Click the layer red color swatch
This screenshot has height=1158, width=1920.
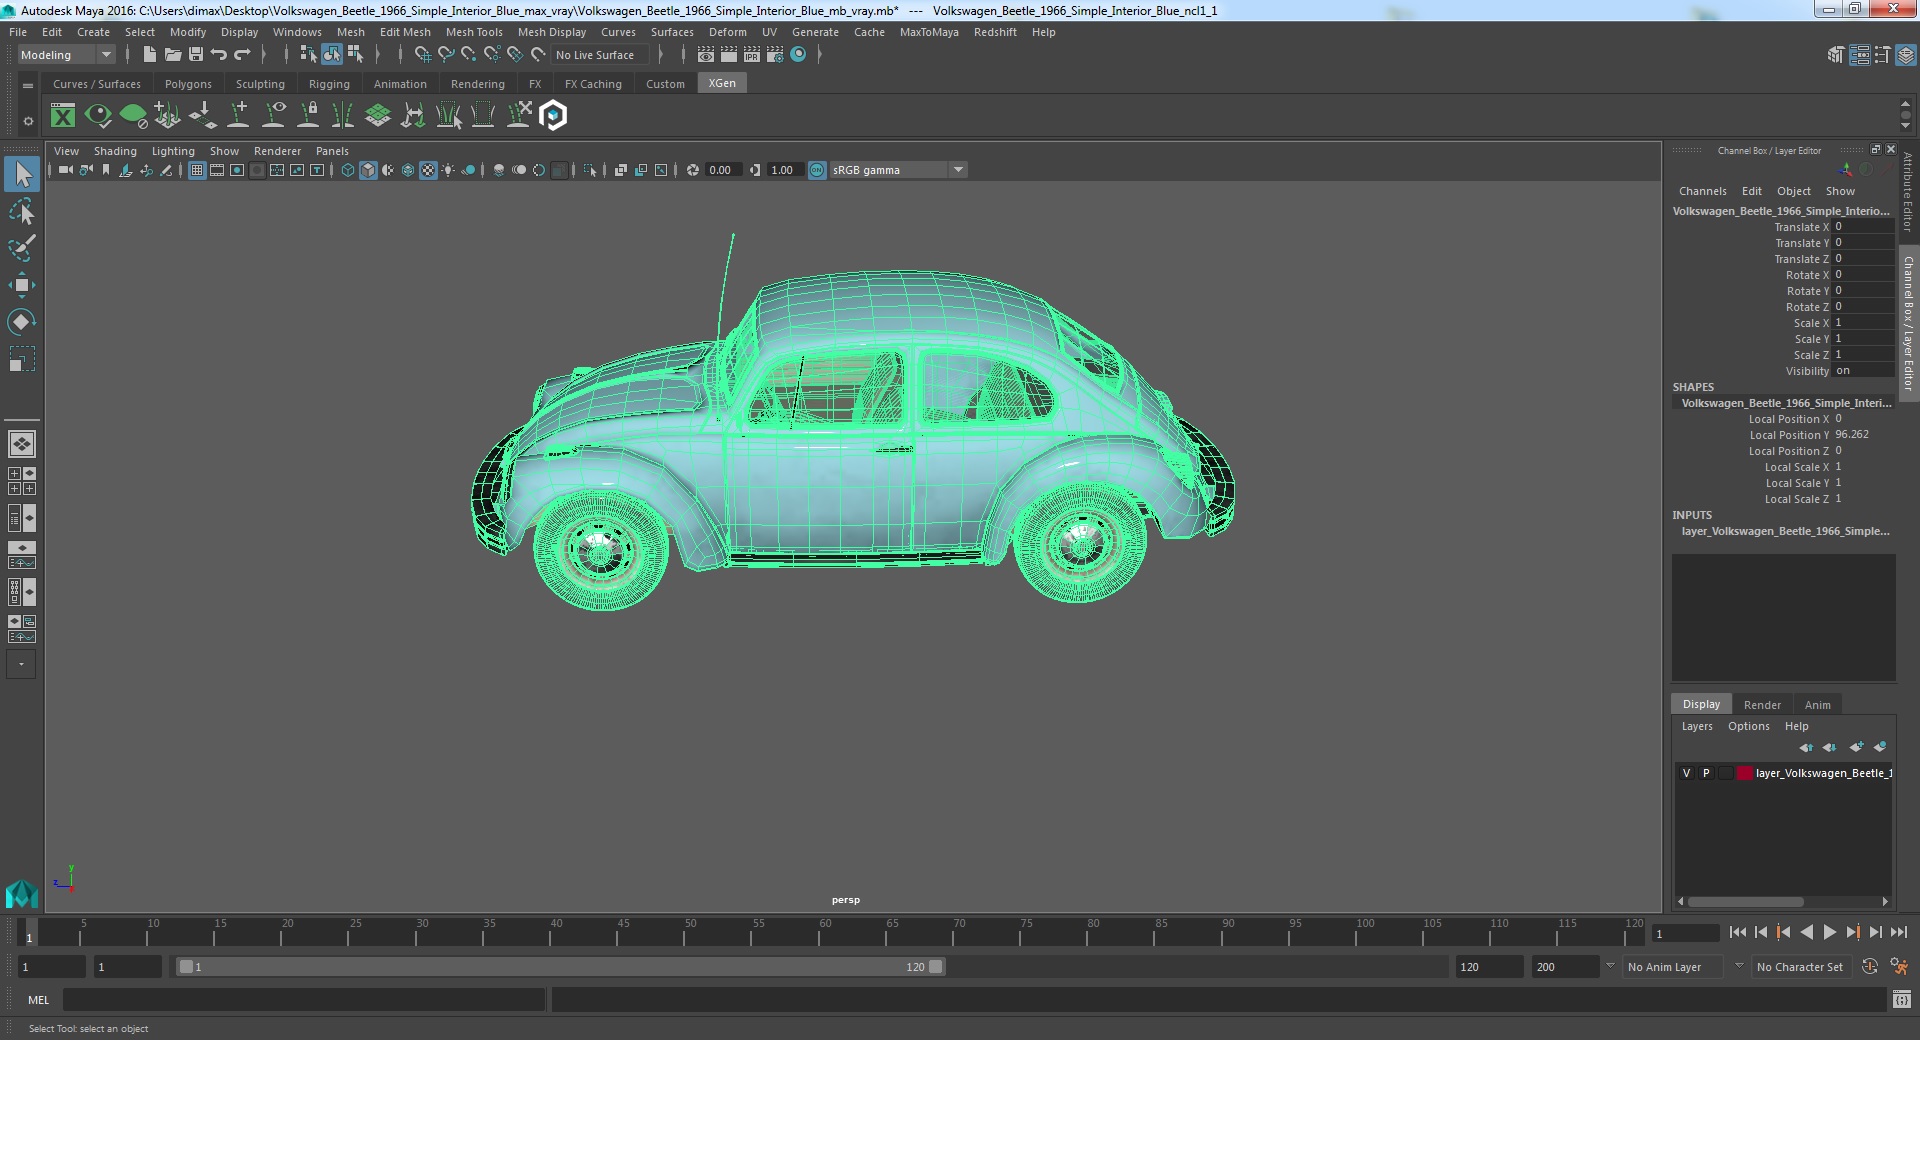point(1745,773)
